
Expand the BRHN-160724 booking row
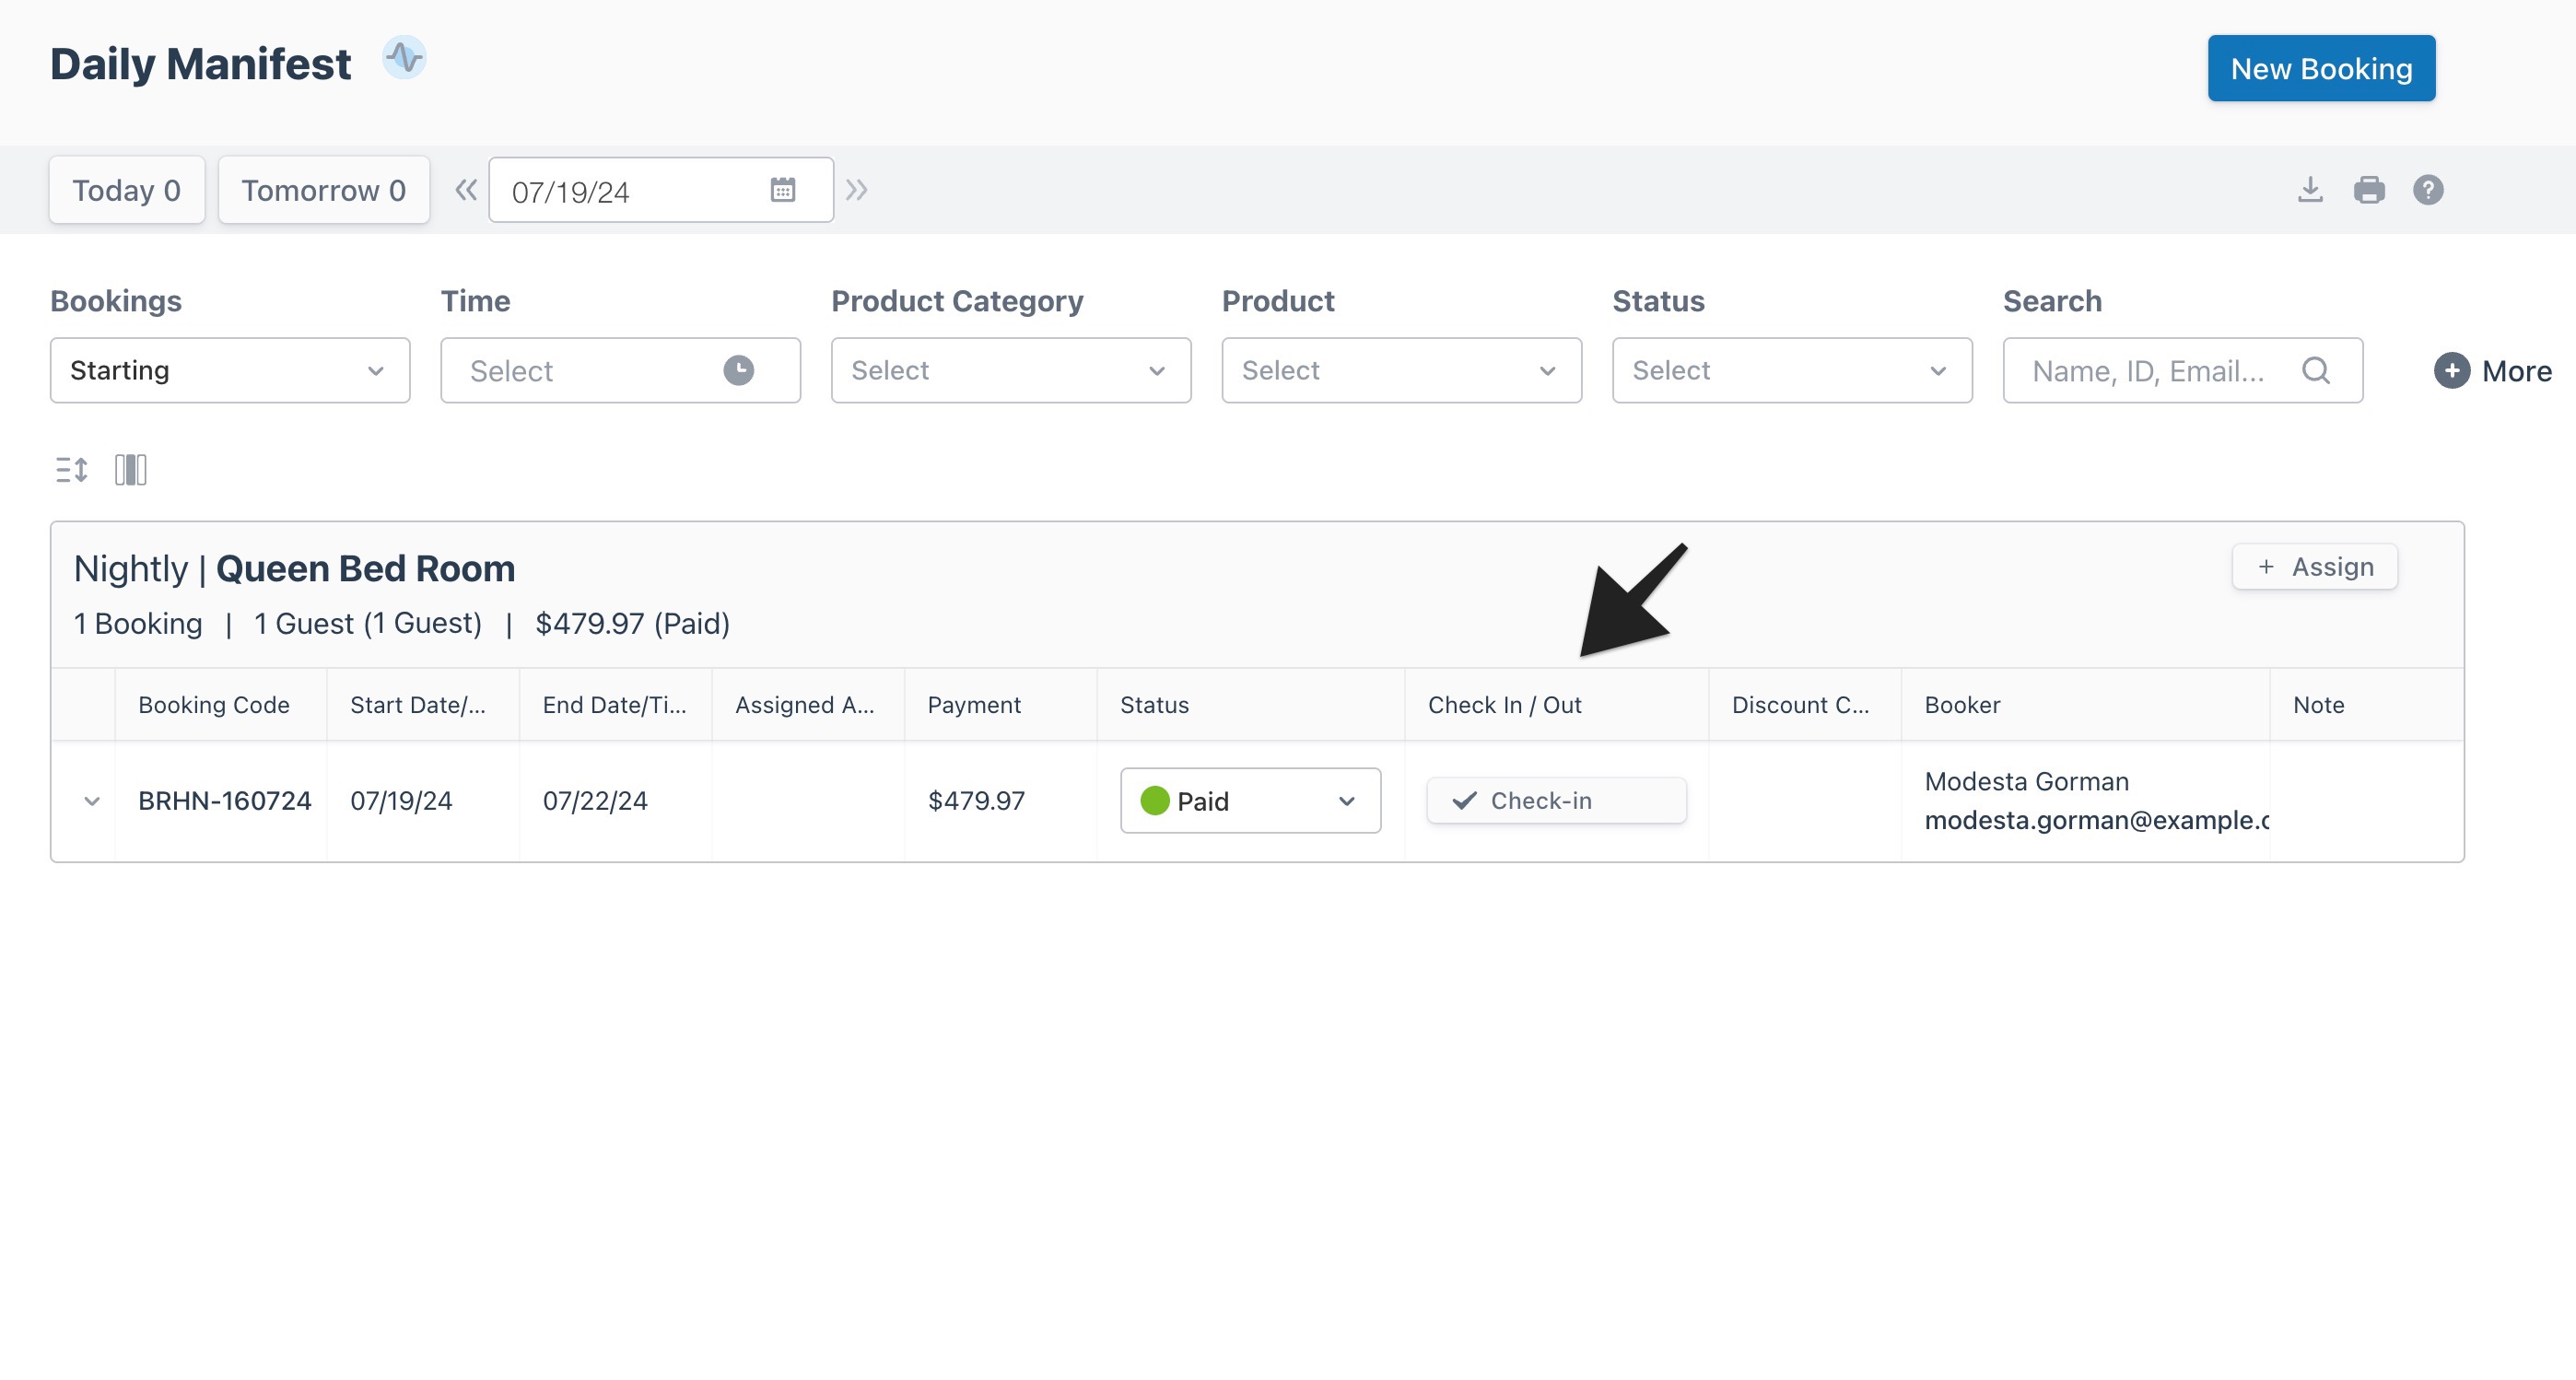coord(92,801)
